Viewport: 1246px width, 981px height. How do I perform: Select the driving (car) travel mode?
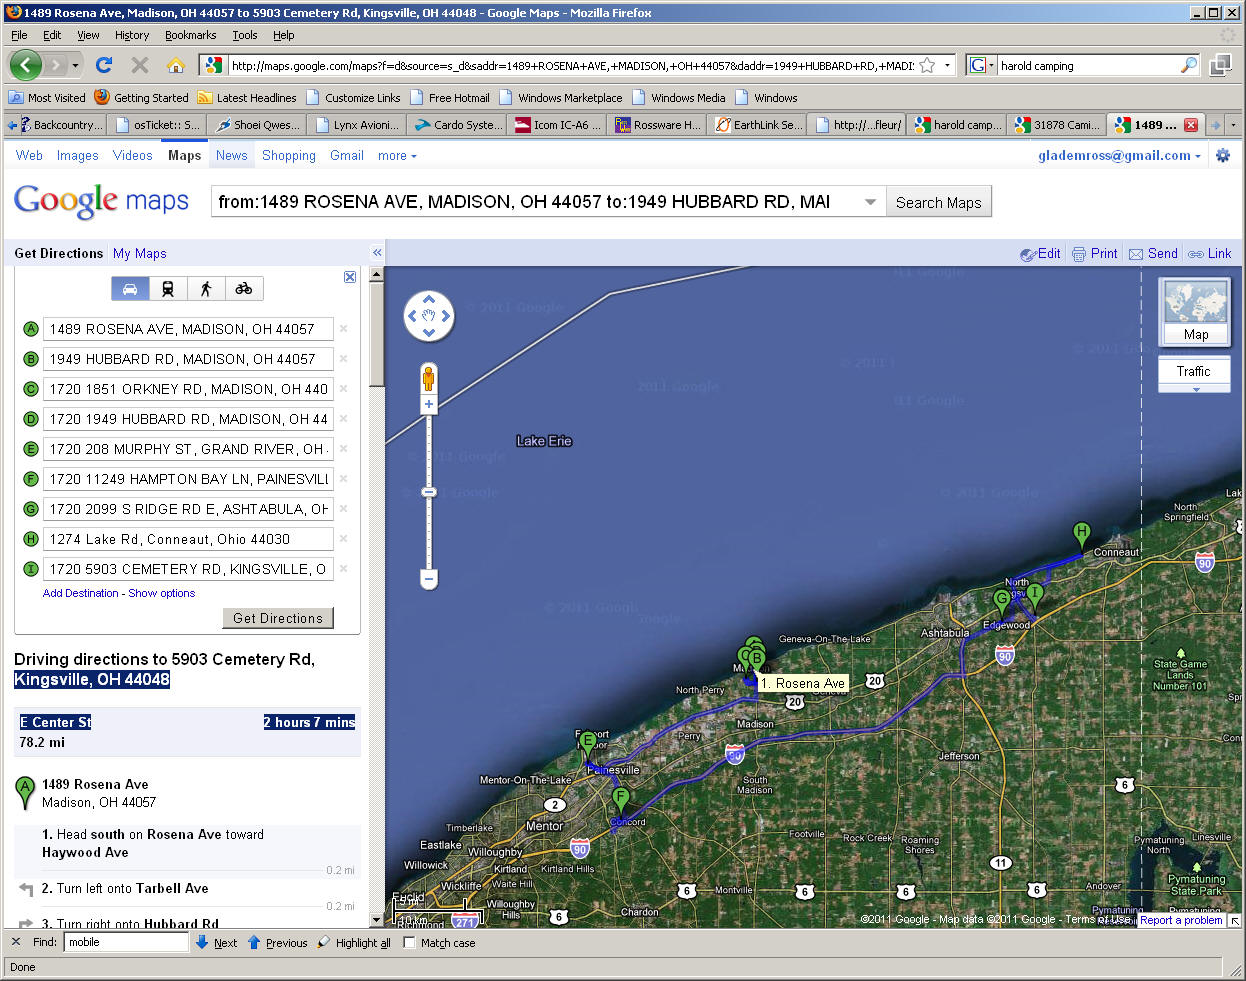130,289
